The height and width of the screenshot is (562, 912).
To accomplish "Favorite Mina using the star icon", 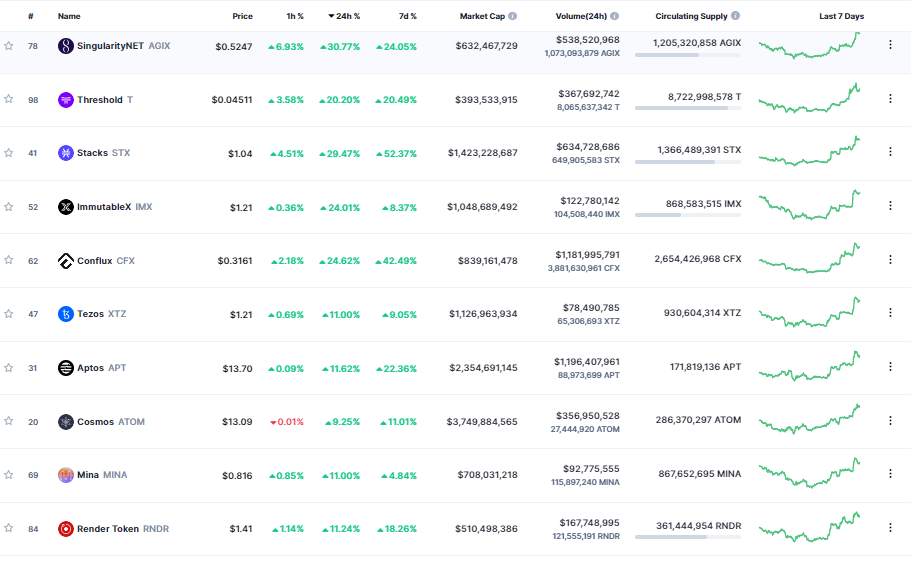I will (x=9, y=475).
